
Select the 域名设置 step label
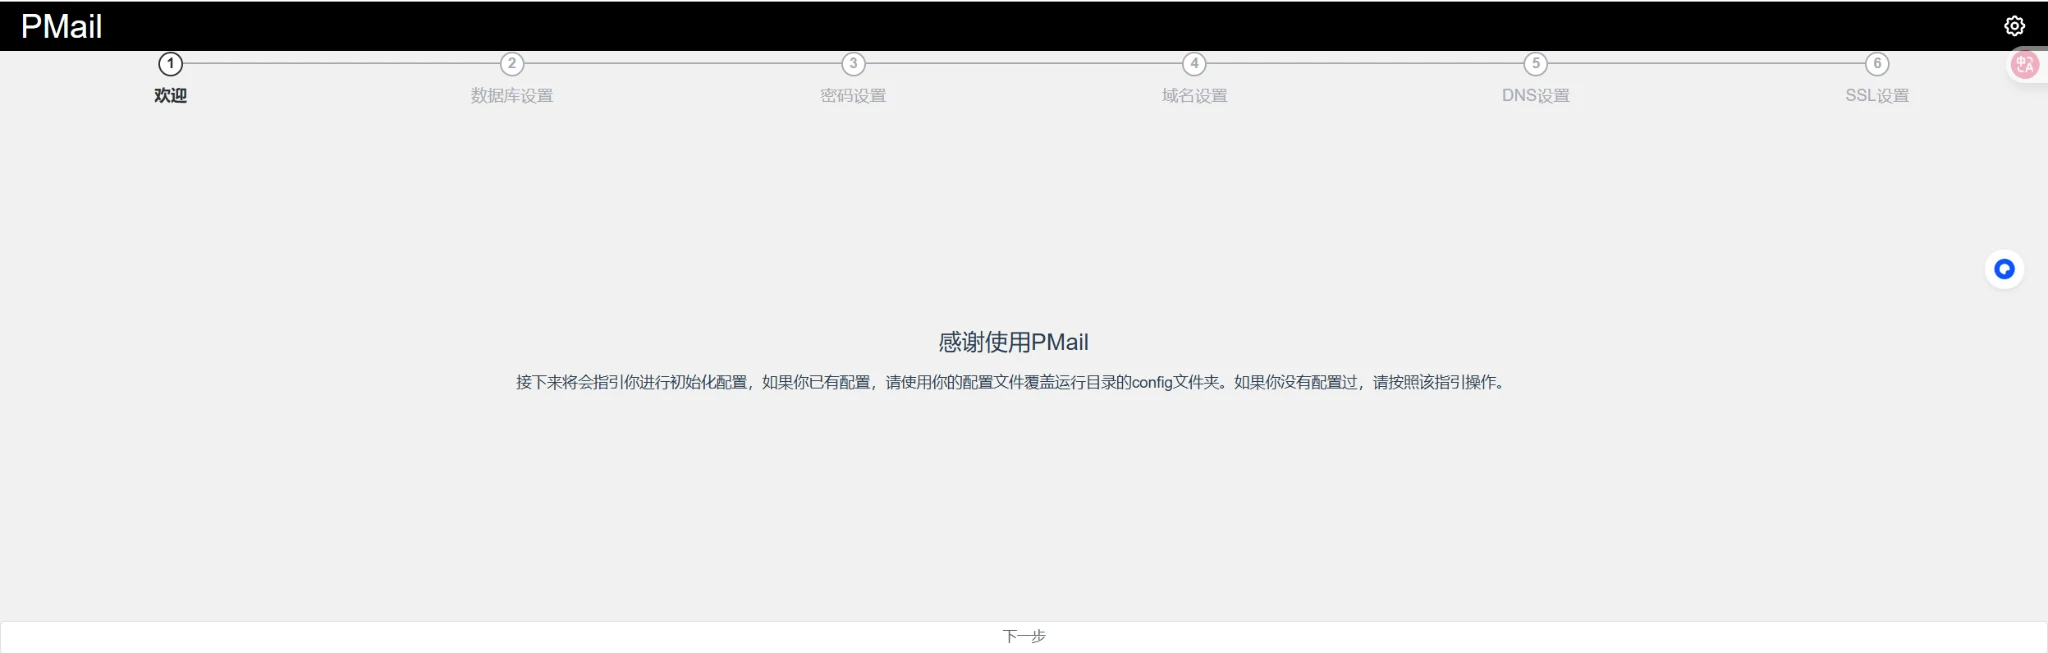pos(1194,96)
